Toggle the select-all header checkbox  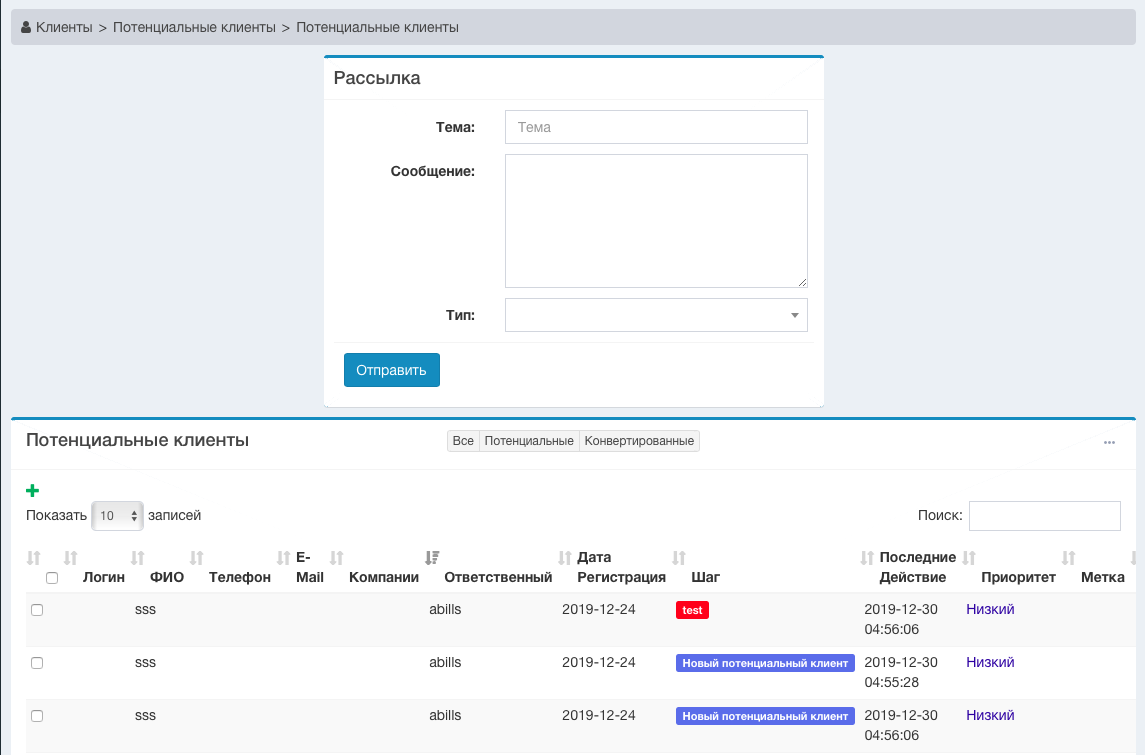(x=52, y=578)
